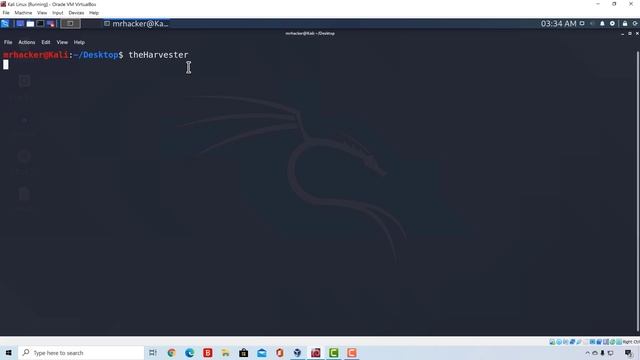Open Task View on Windows taskbar

click(153, 353)
